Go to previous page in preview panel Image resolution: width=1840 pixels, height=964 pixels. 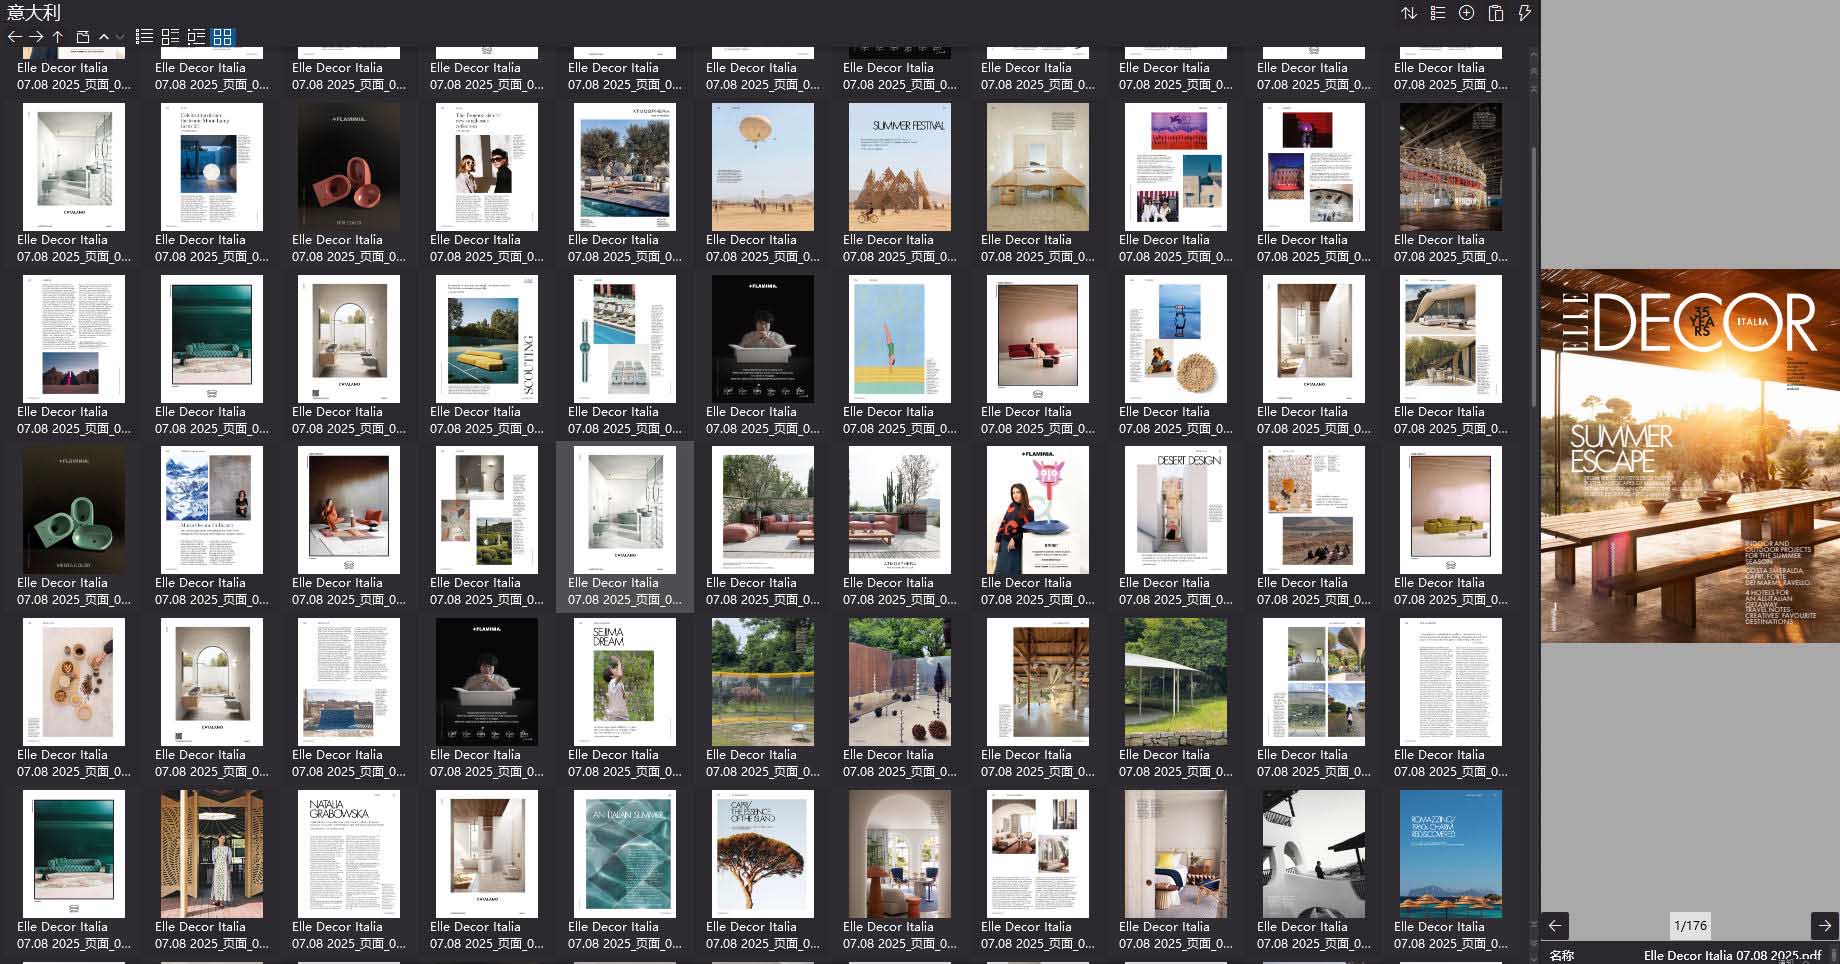point(1555,925)
